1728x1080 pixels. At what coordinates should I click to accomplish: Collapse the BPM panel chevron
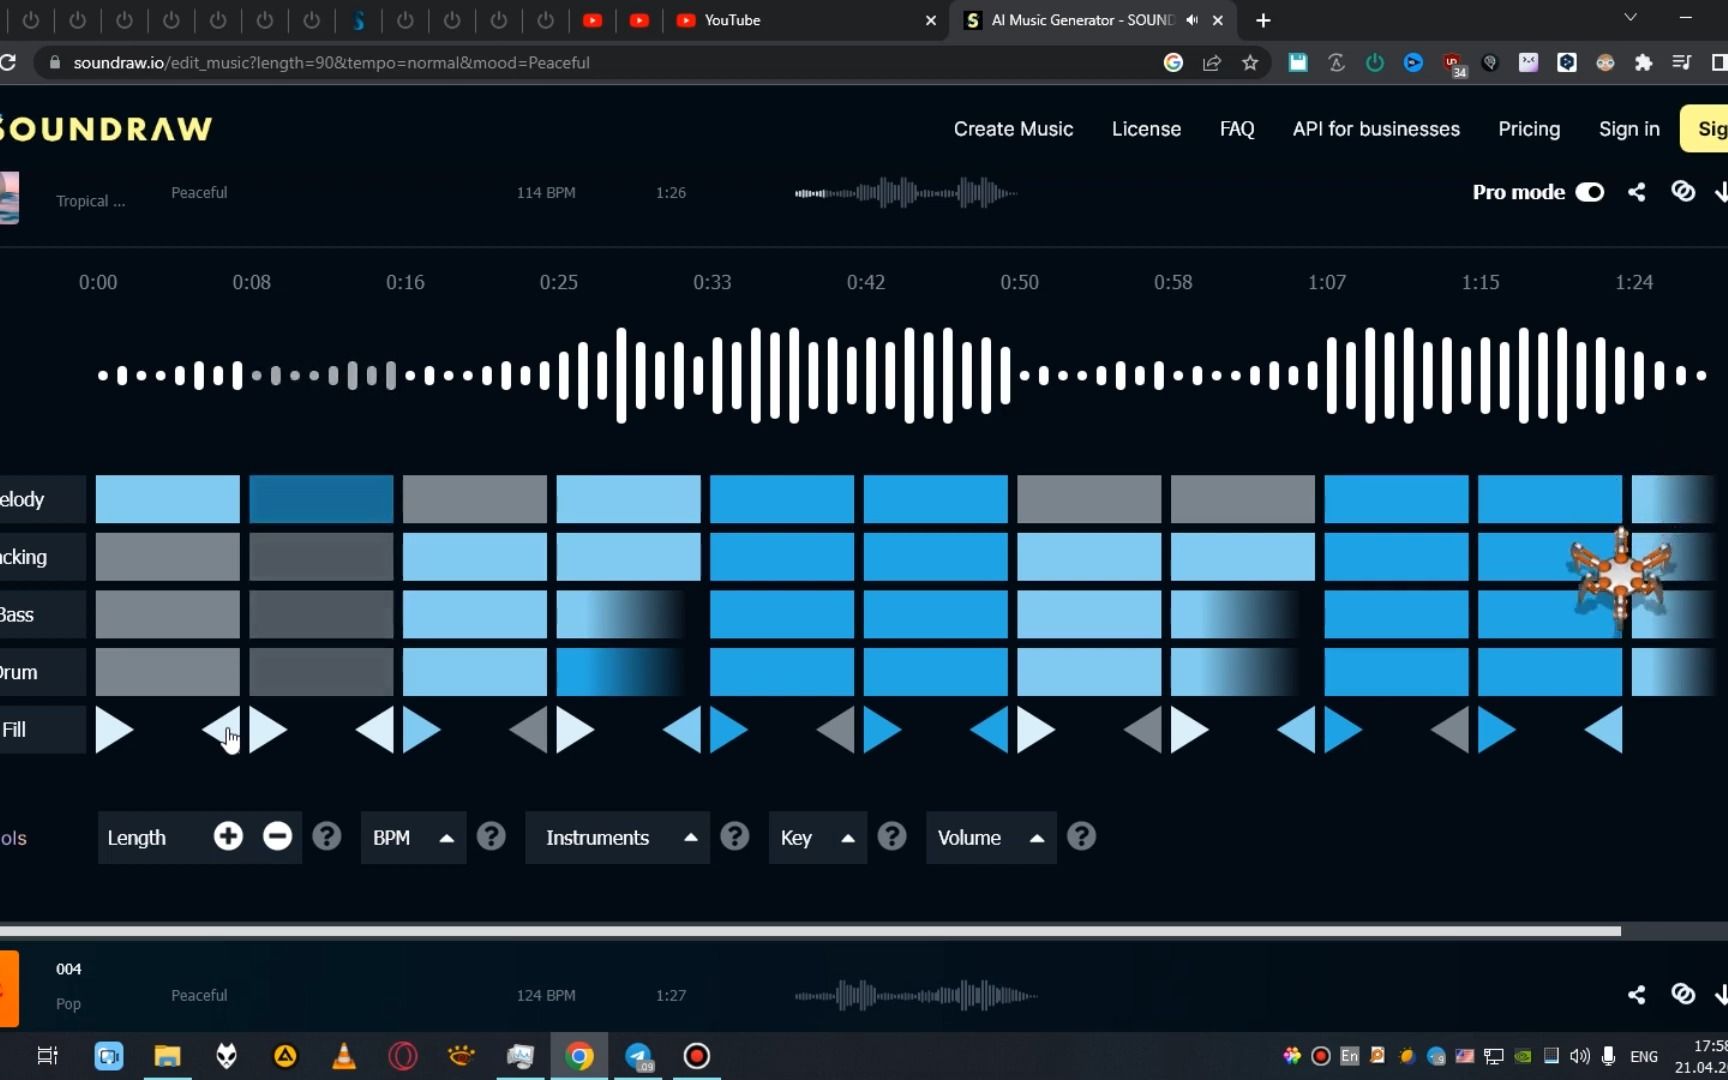pyautogui.click(x=446, y=838)
